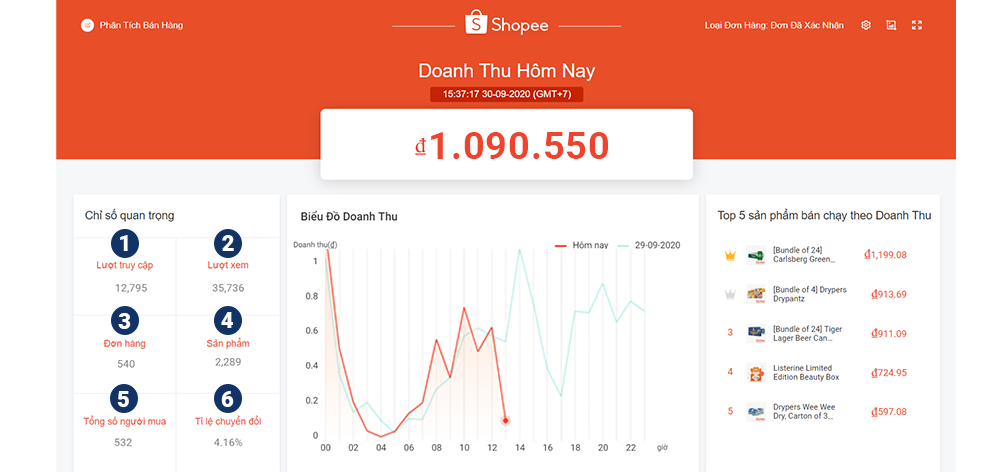The width and height of the screenshot is (1000, 472).
Task: Click the price ₫911.09
Action: point(889,334)
